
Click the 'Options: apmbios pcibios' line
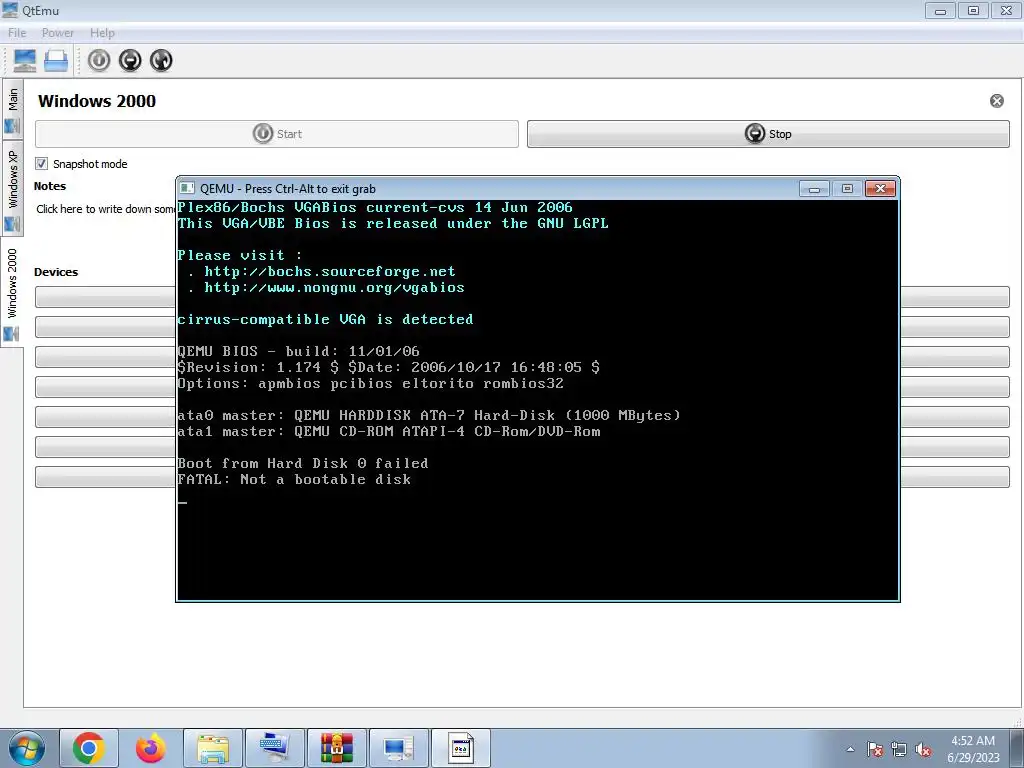[x=370, y=383]
